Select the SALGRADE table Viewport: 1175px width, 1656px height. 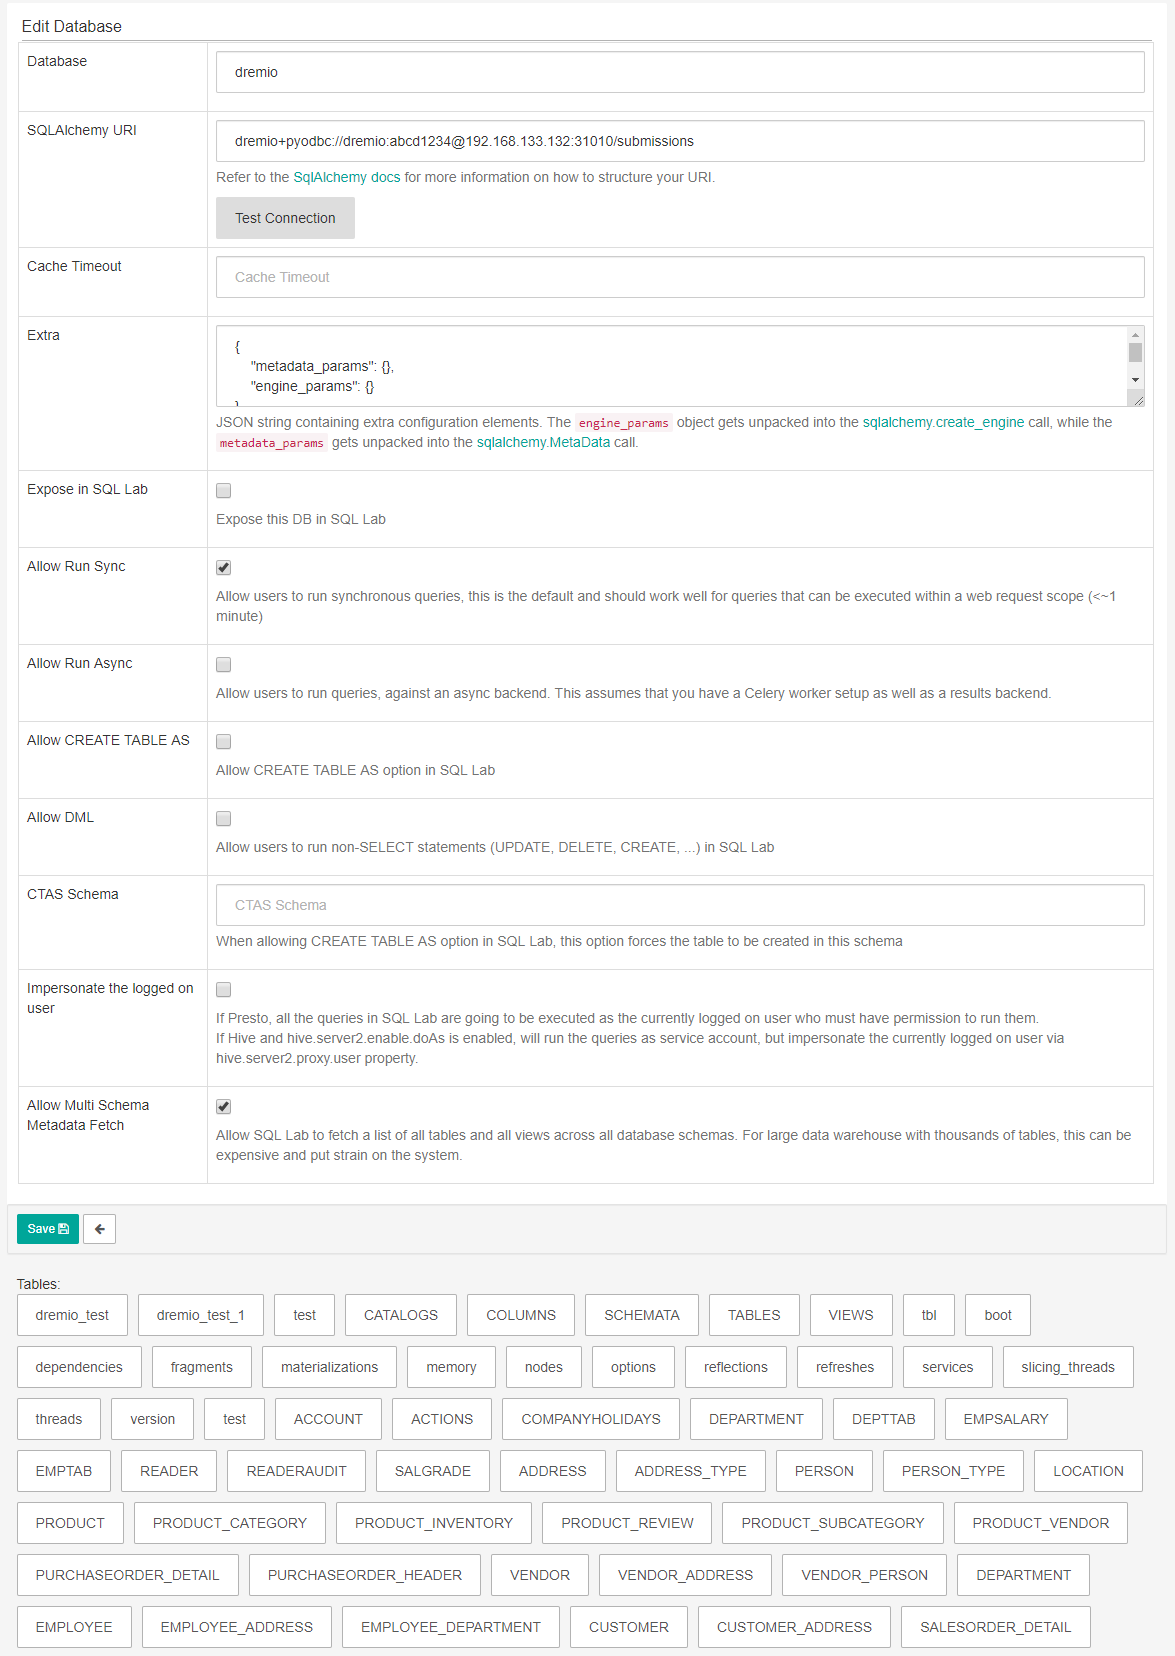click(433, 1471)
